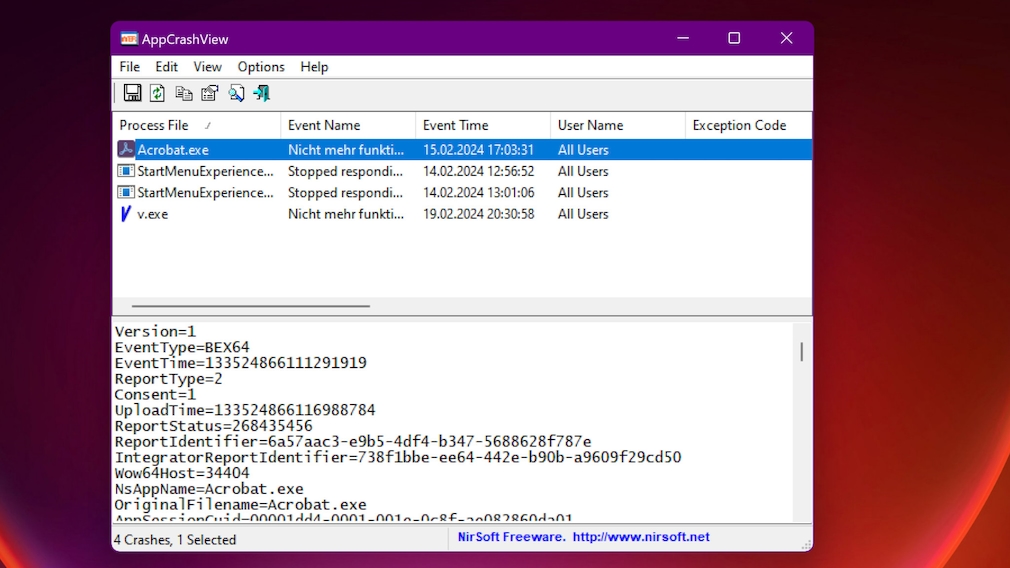1010x568 pixels.
Task: Click the vertical scrollbar in the details pane
Action: (x=801, y=351)
